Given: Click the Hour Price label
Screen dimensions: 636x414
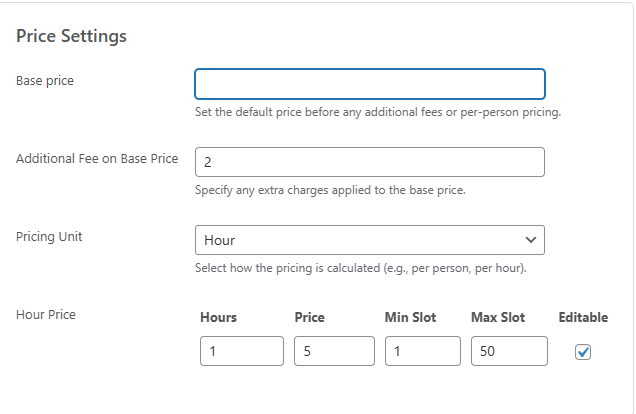Looking at the screenshot, I should tap(46, 315).
